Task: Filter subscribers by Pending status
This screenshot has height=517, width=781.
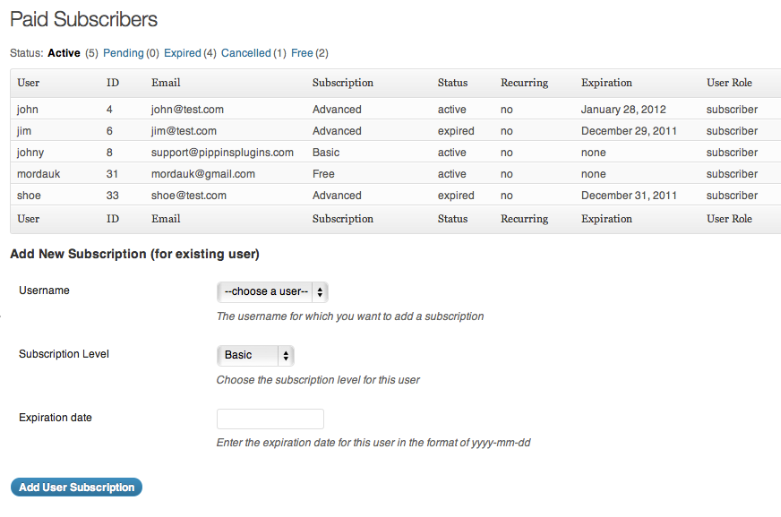Action: click(x=123, y=53)
